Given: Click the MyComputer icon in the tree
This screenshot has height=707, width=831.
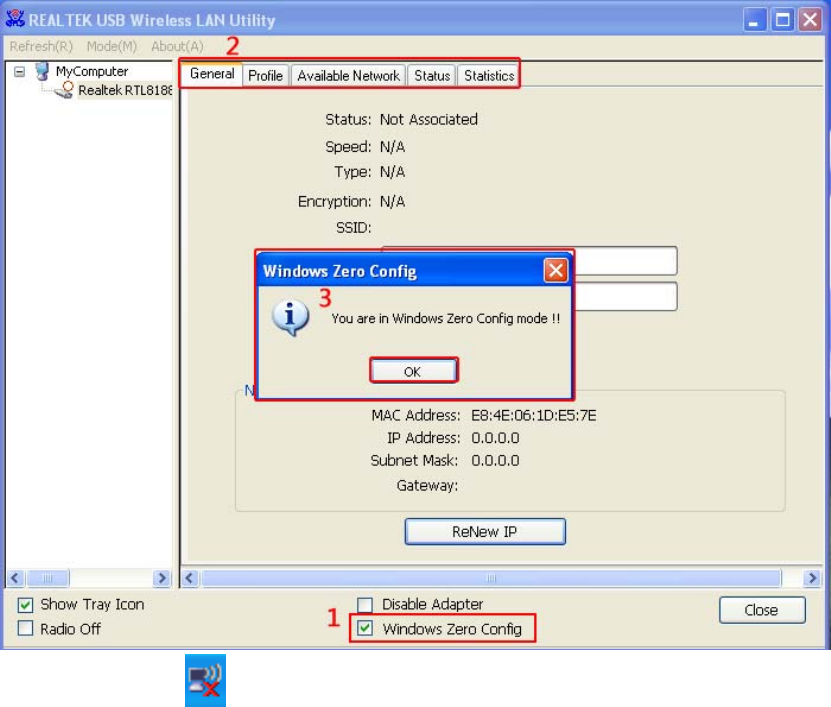Looking at the screenshot, I should (x=42, y=71).
